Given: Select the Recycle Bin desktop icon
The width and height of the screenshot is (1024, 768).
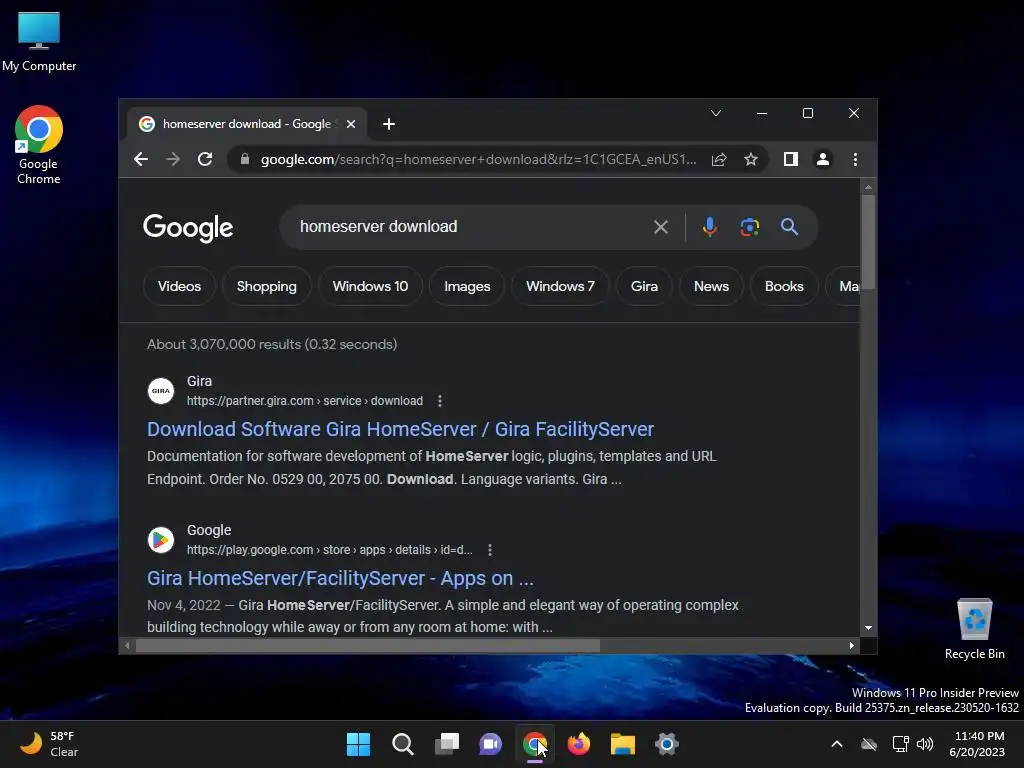Looking at the screenshot, I should click(x=974, y=630).
